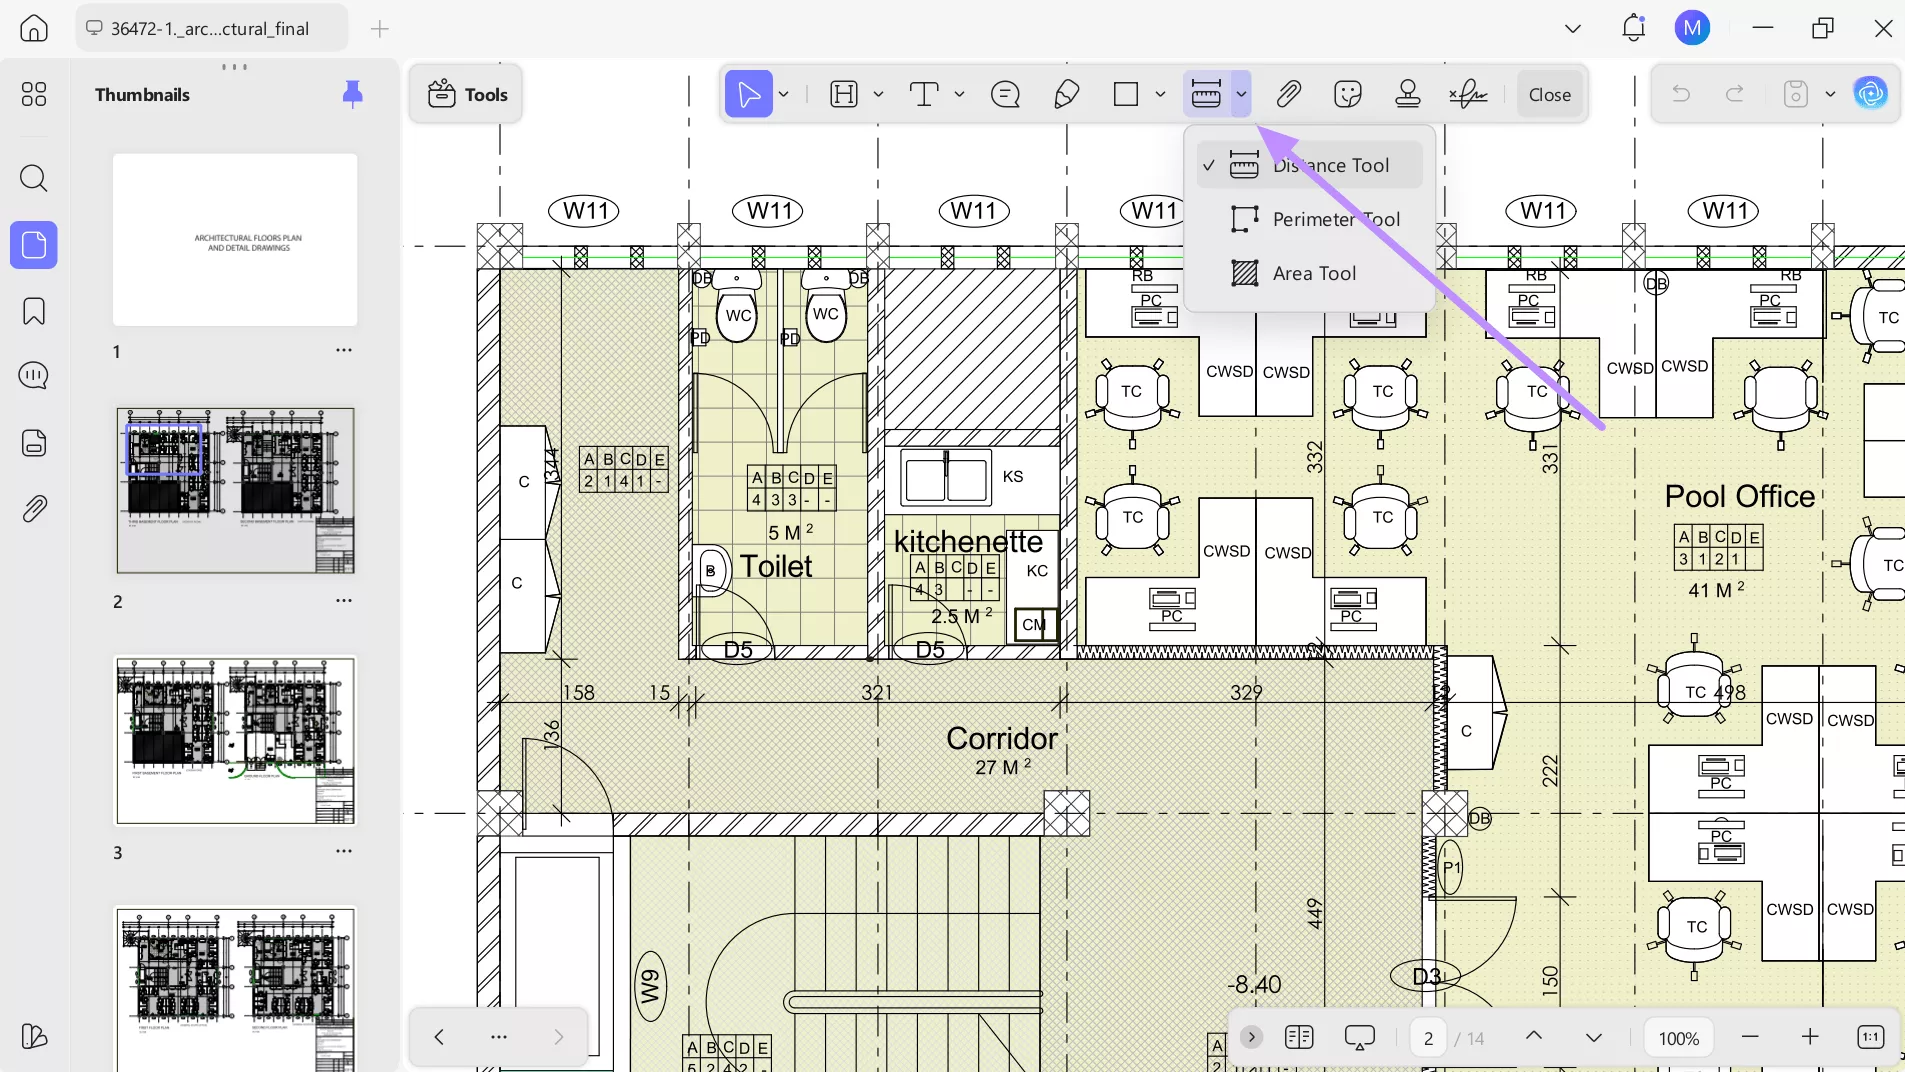Go forward with the right arrow button
The width and height of the screenshot is (1905, 1072).
558,1037
